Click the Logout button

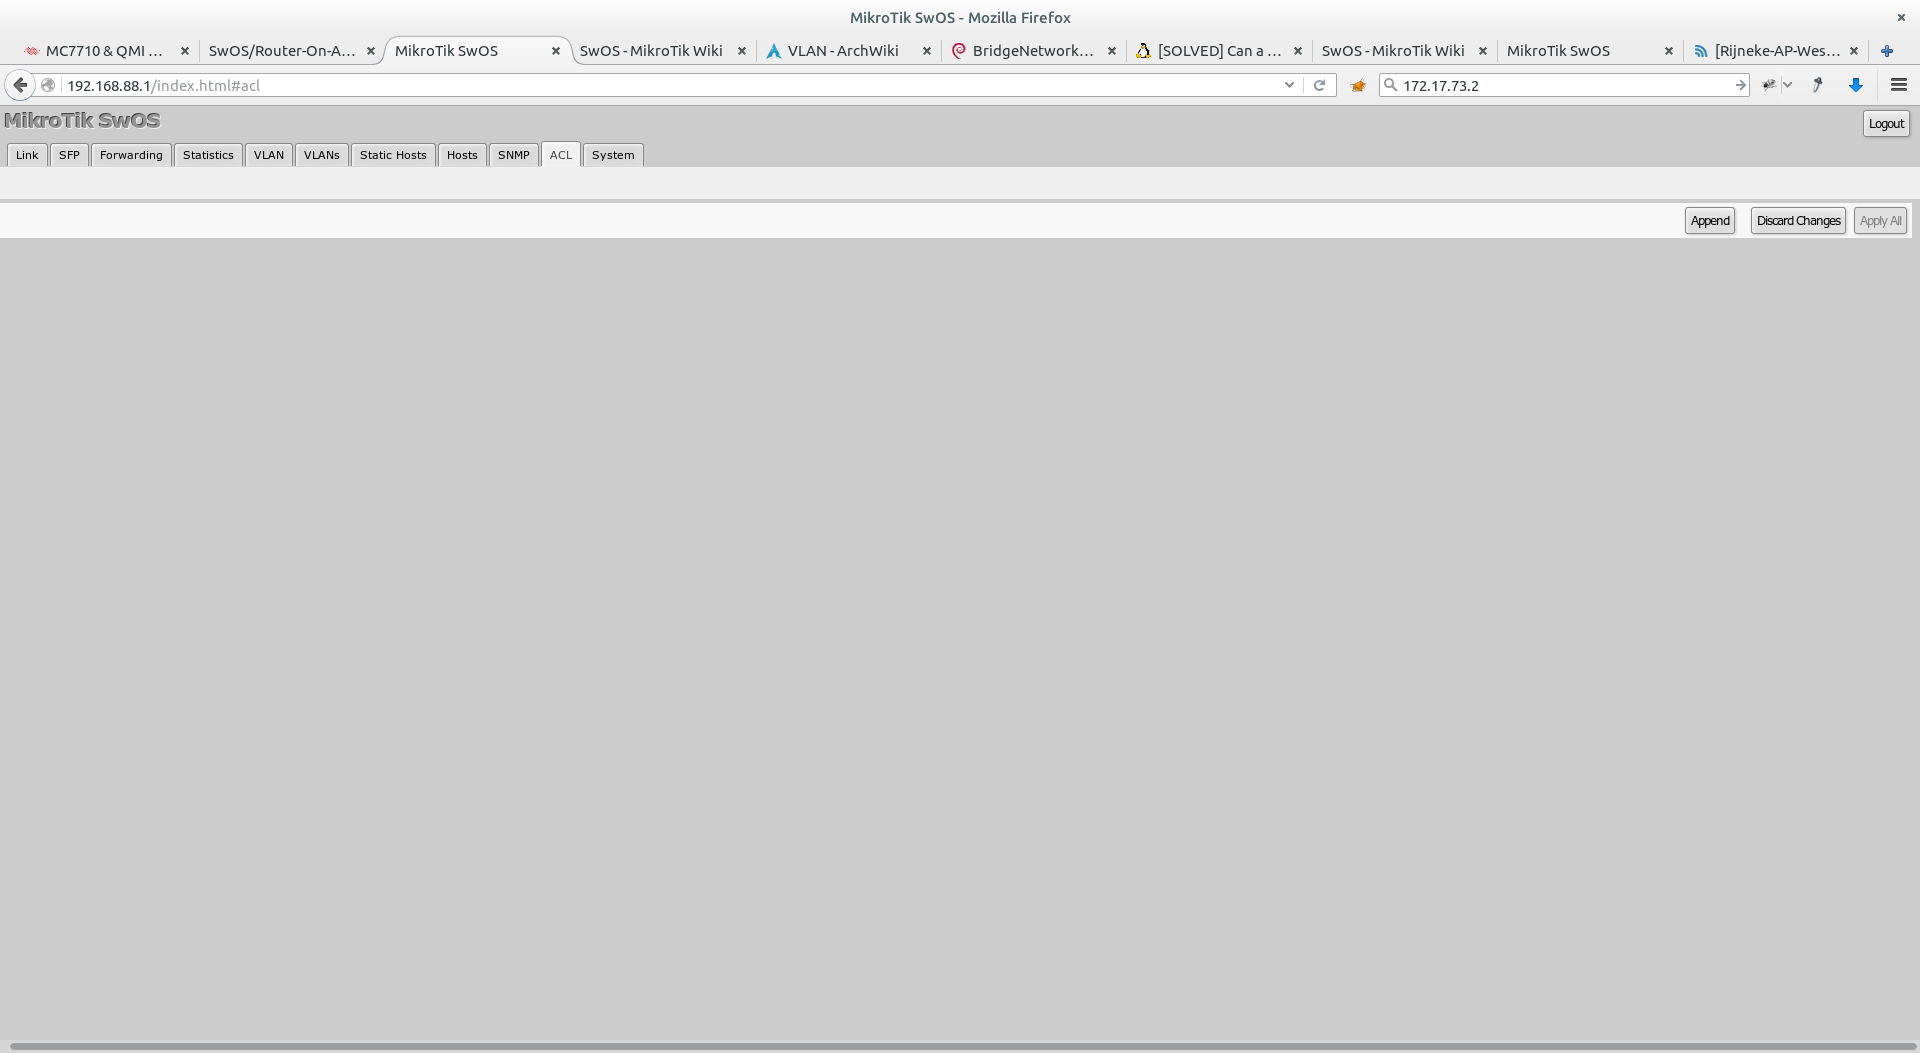[1885, 124]
